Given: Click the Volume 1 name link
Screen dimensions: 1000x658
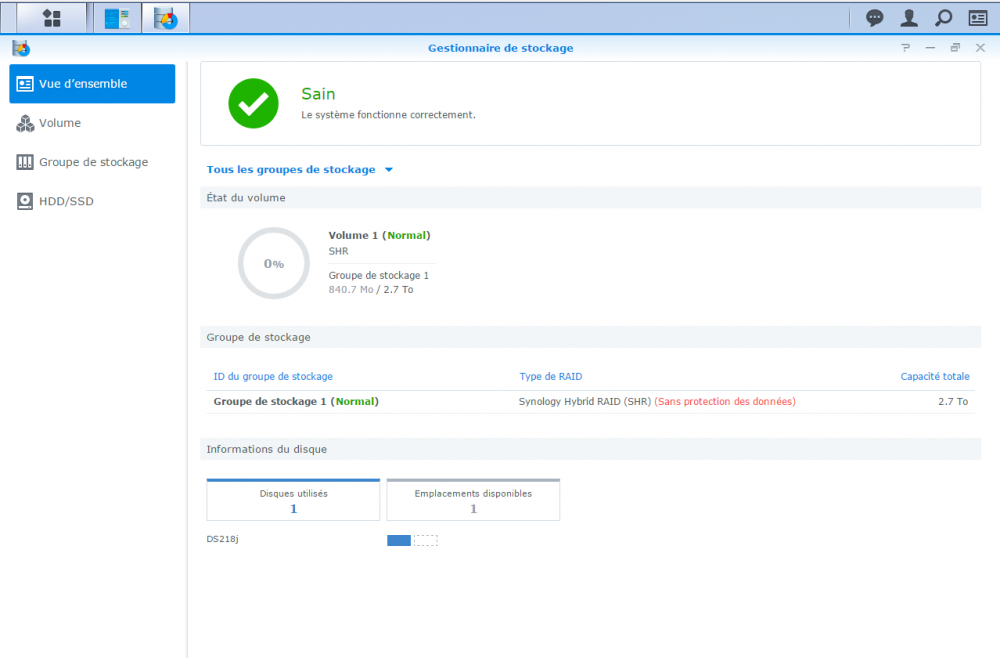Looking at the screenshot, I should 353,236.
